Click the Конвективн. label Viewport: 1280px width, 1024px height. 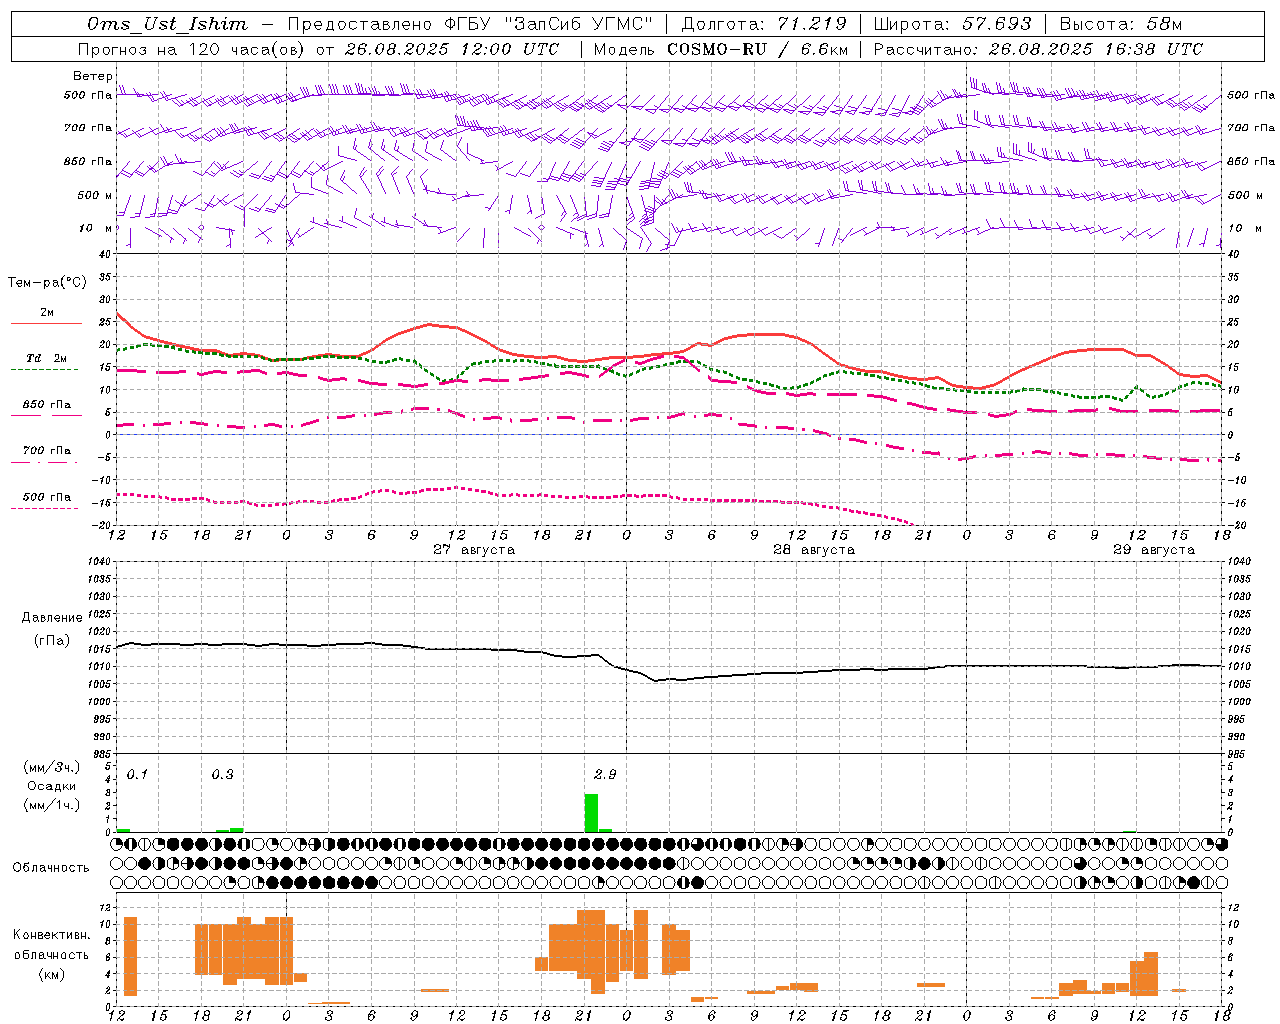click(x=52, y=935)
